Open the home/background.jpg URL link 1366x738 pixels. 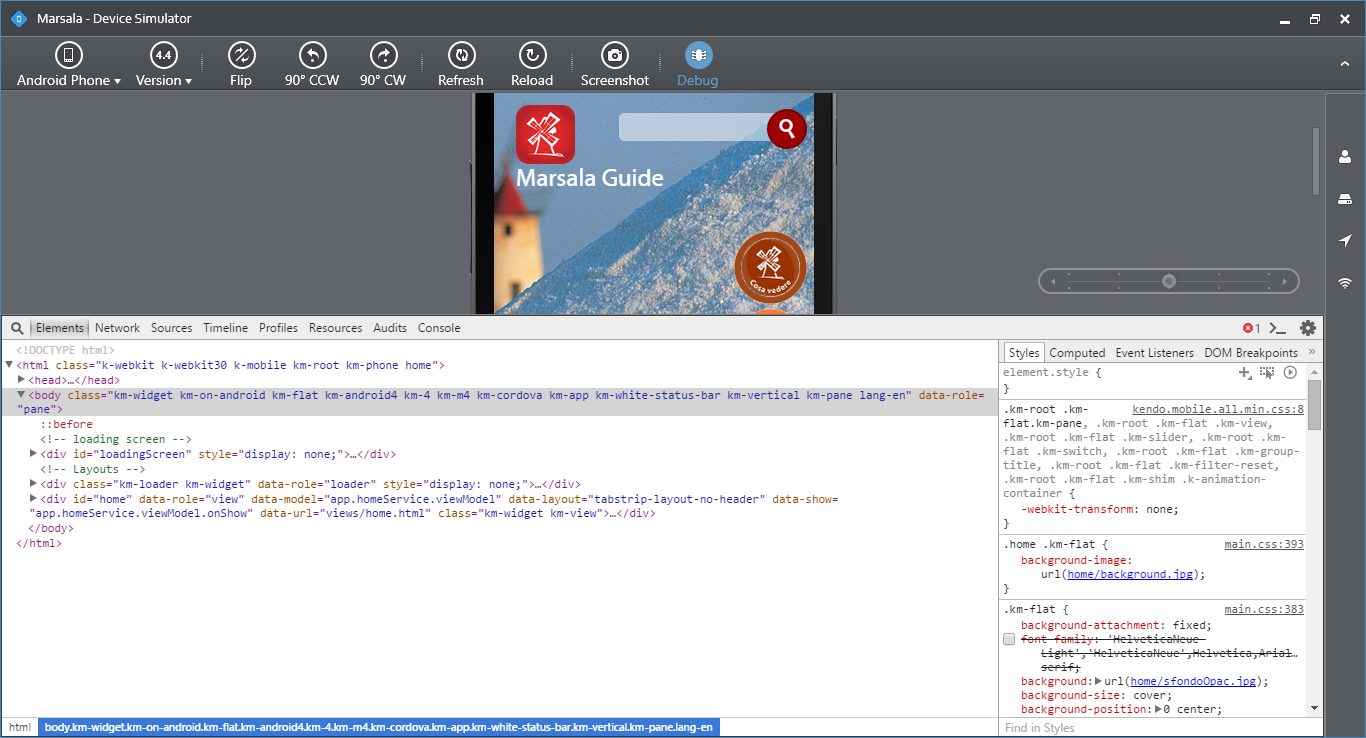[x=1130, y=575]
